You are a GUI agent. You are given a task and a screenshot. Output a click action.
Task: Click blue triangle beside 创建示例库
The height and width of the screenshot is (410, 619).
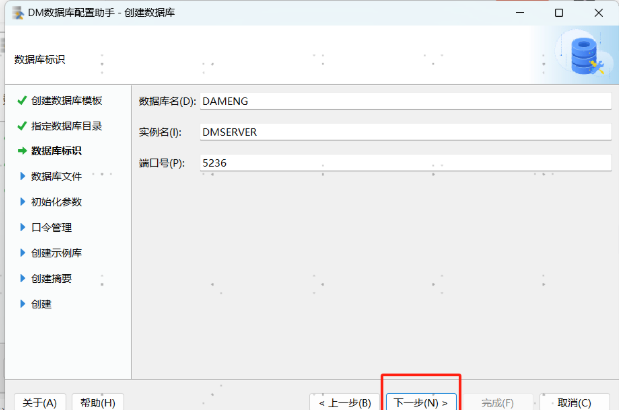[23, 253]
